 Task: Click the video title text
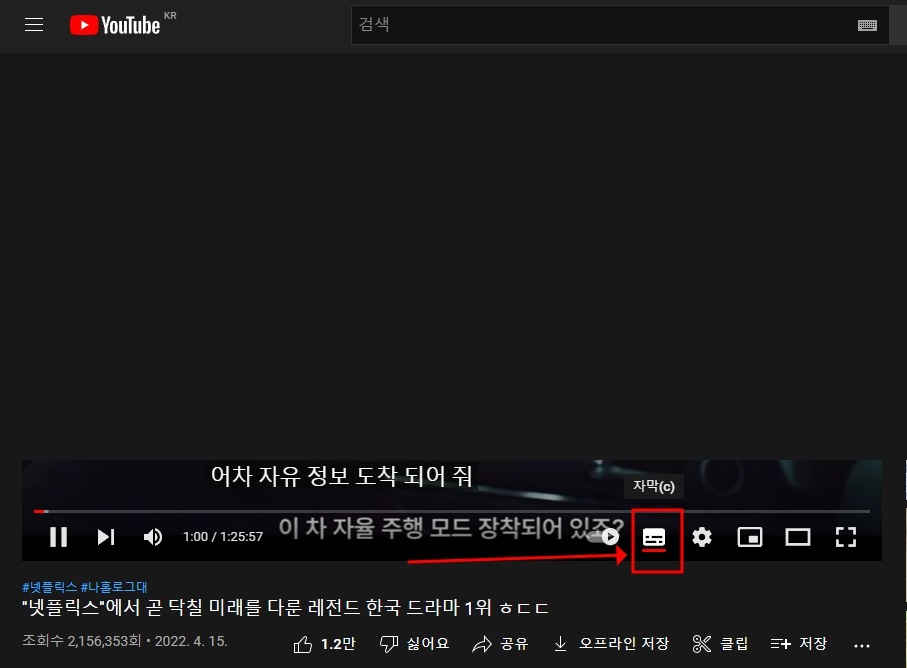click(285, 608)
